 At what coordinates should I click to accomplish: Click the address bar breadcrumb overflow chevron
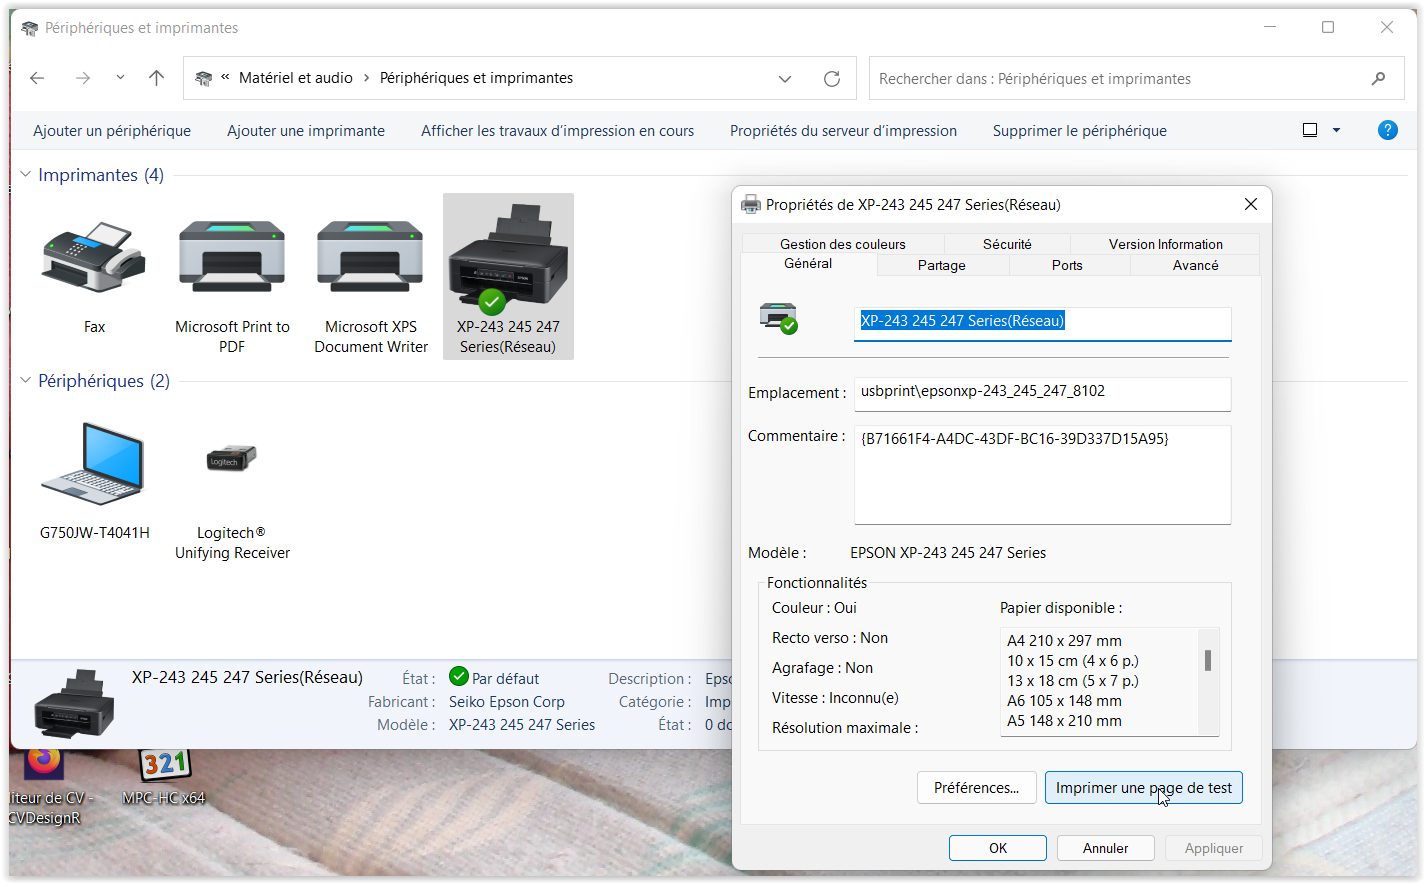(226, 78)
